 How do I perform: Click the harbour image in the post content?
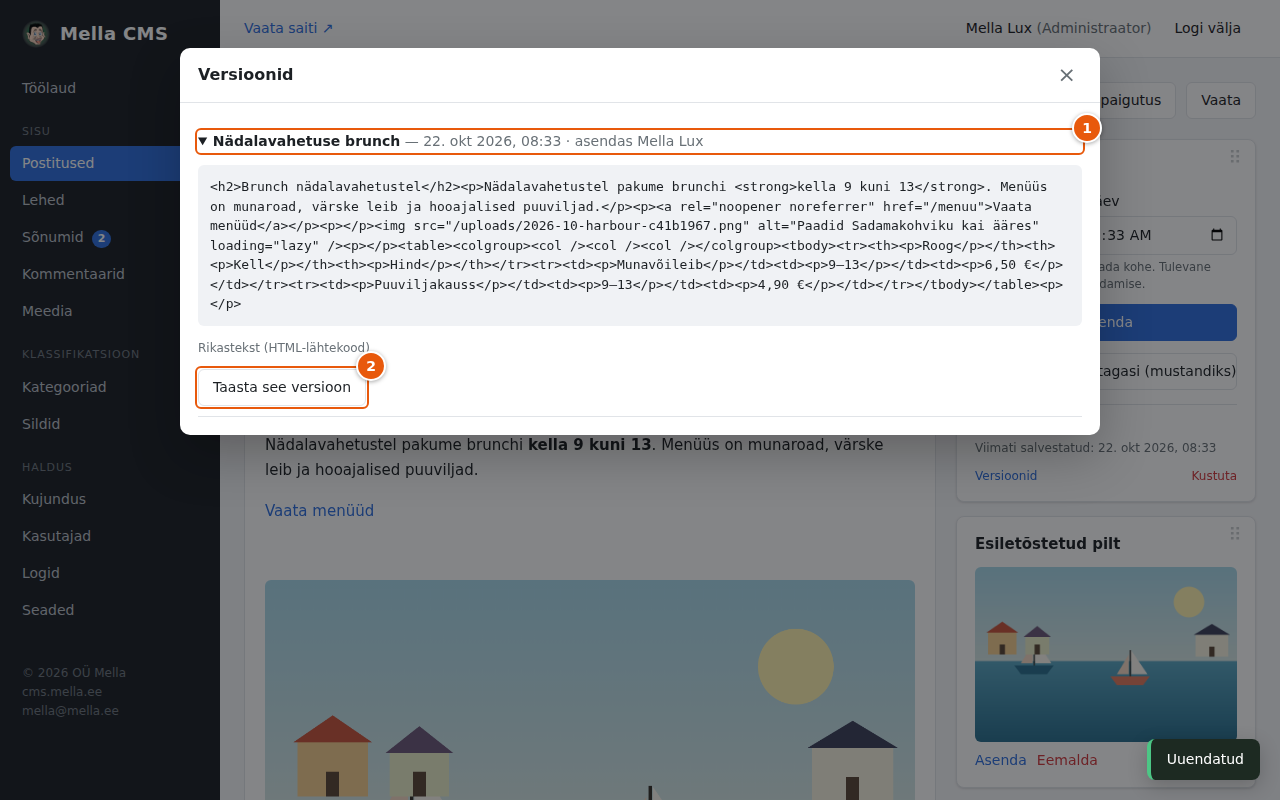click(x=590, y=690)
